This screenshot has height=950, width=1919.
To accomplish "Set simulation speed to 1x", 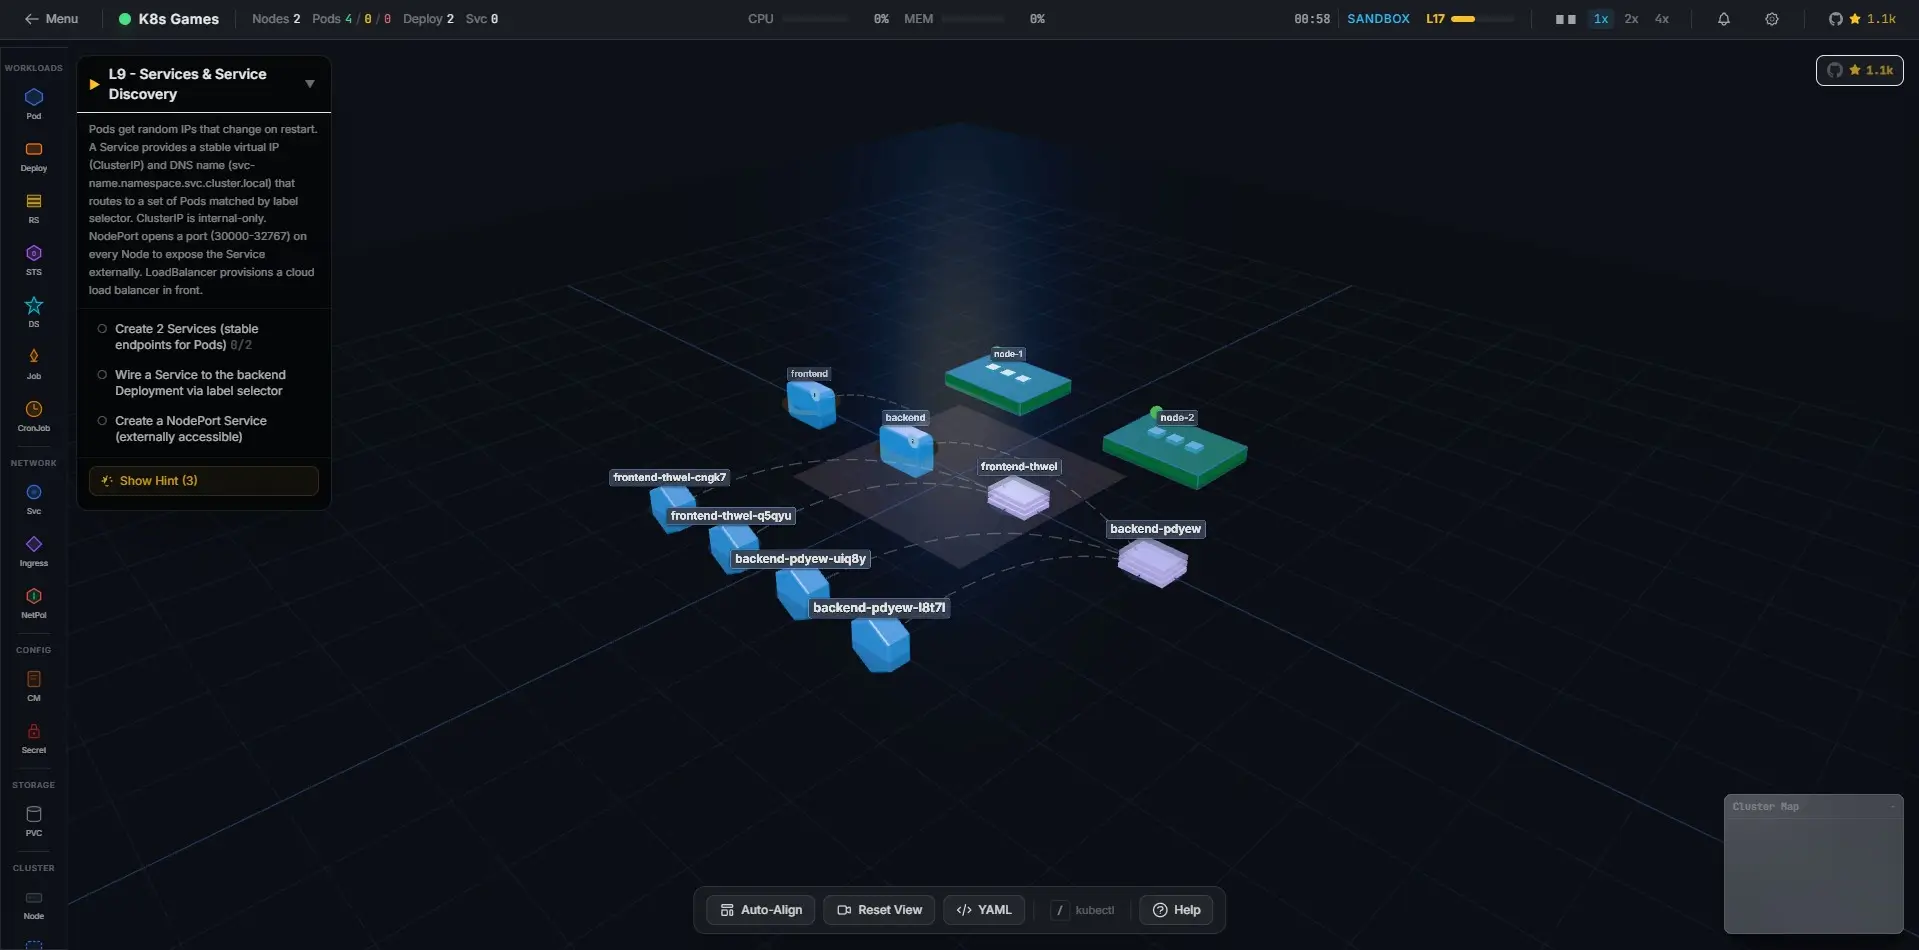I will pos(1601,19).
